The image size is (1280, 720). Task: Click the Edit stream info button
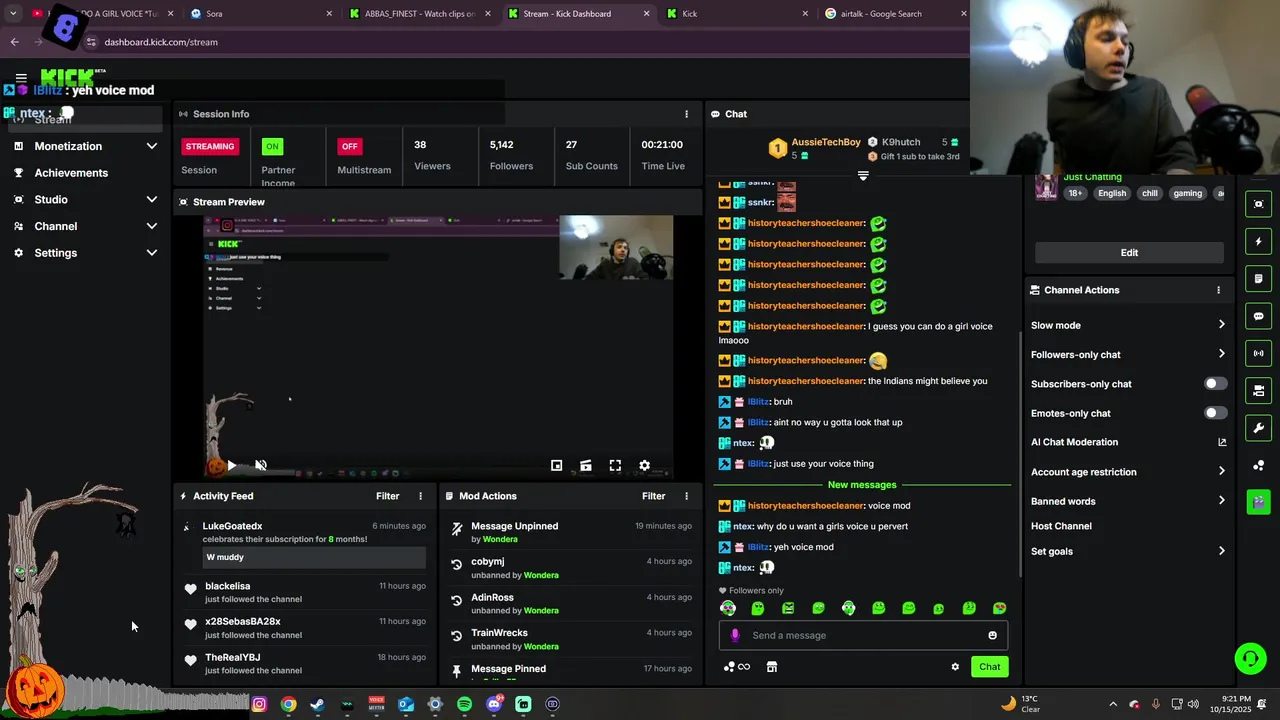[1129, 253]
